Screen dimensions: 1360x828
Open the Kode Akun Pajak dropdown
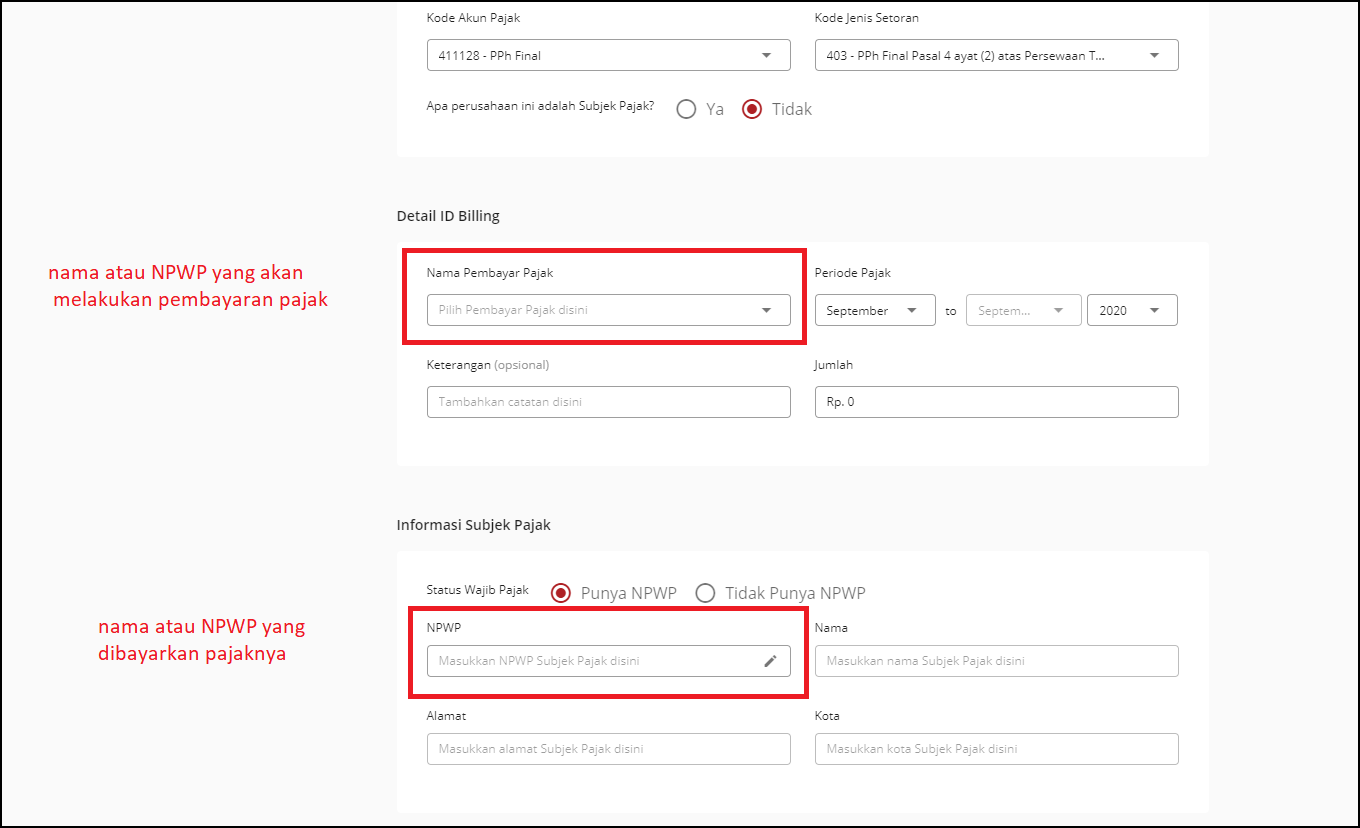point(608,55)
